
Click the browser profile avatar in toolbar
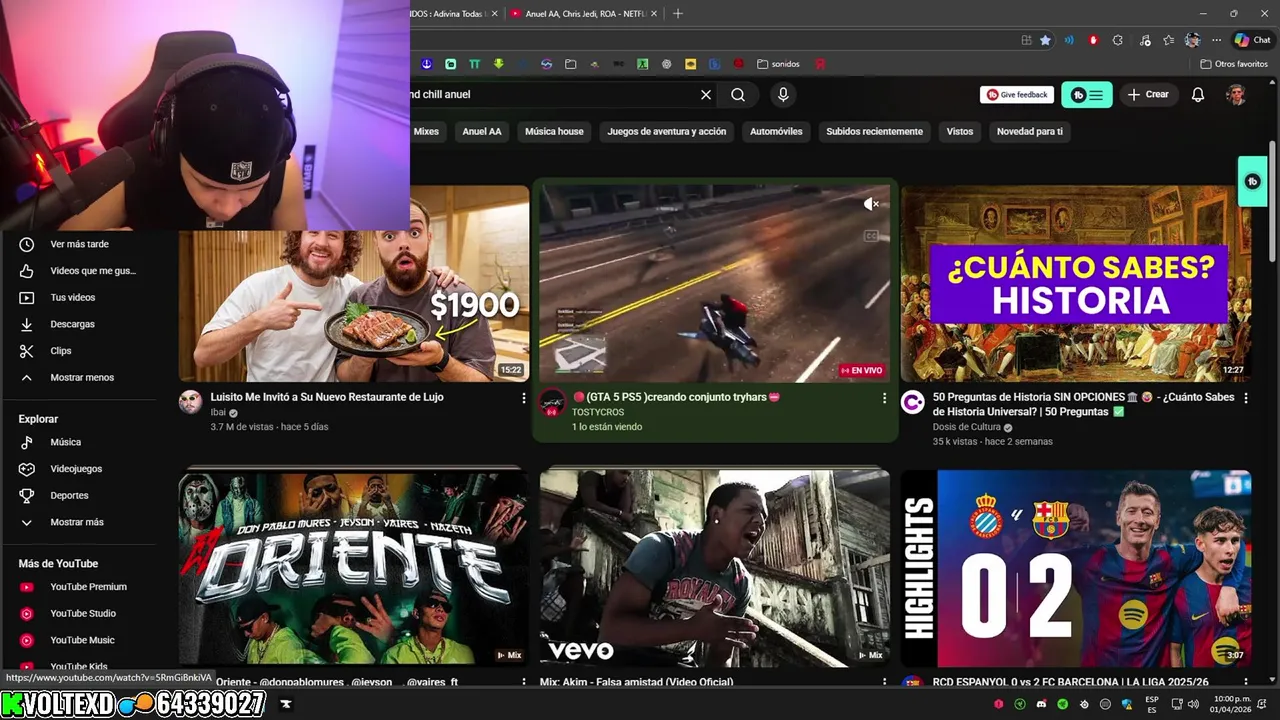point(1192,40)
